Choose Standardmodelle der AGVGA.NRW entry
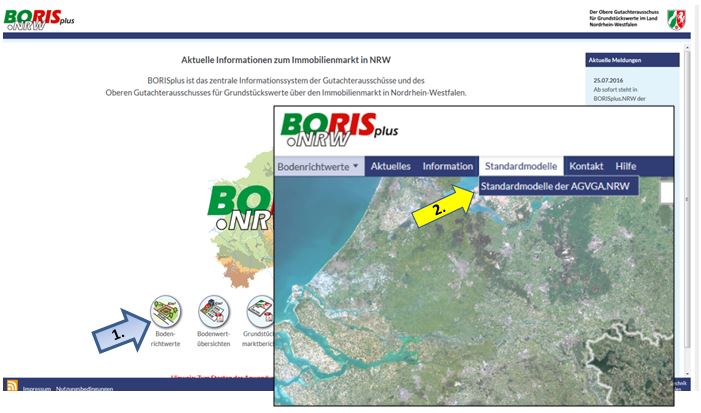This screenshot has width=701, height=413. click(x=558, y=186)
